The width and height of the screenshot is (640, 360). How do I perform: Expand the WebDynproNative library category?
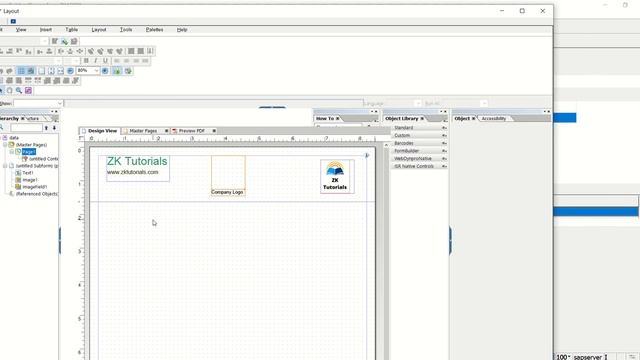(419, 158)
